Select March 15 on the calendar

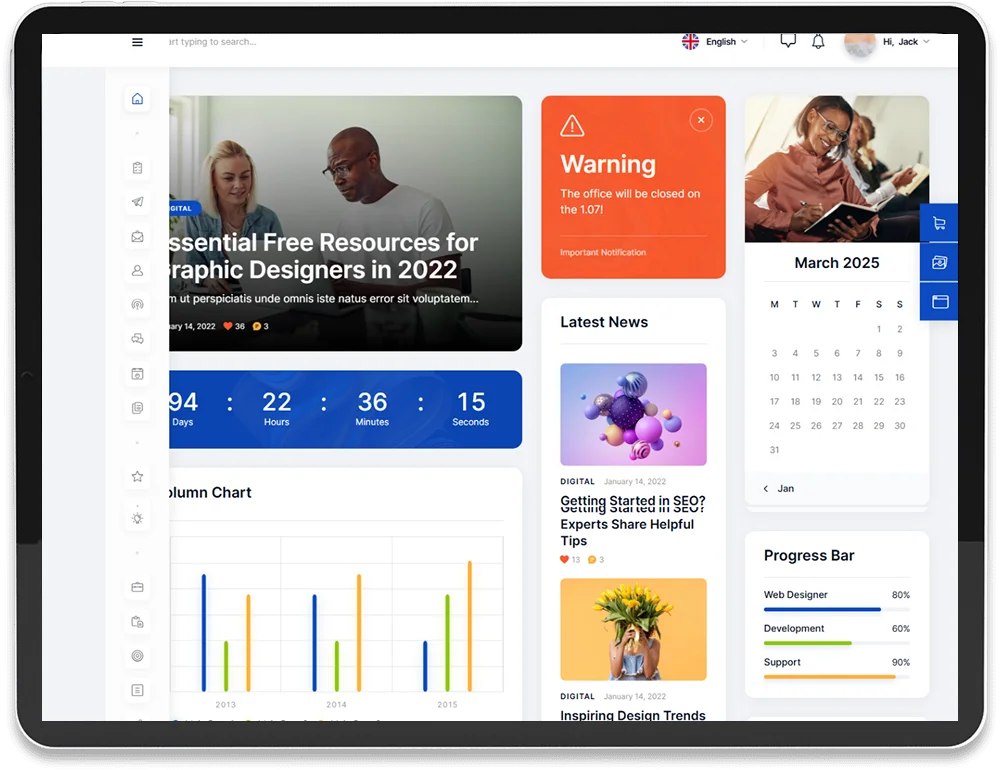tap(879, 377)
